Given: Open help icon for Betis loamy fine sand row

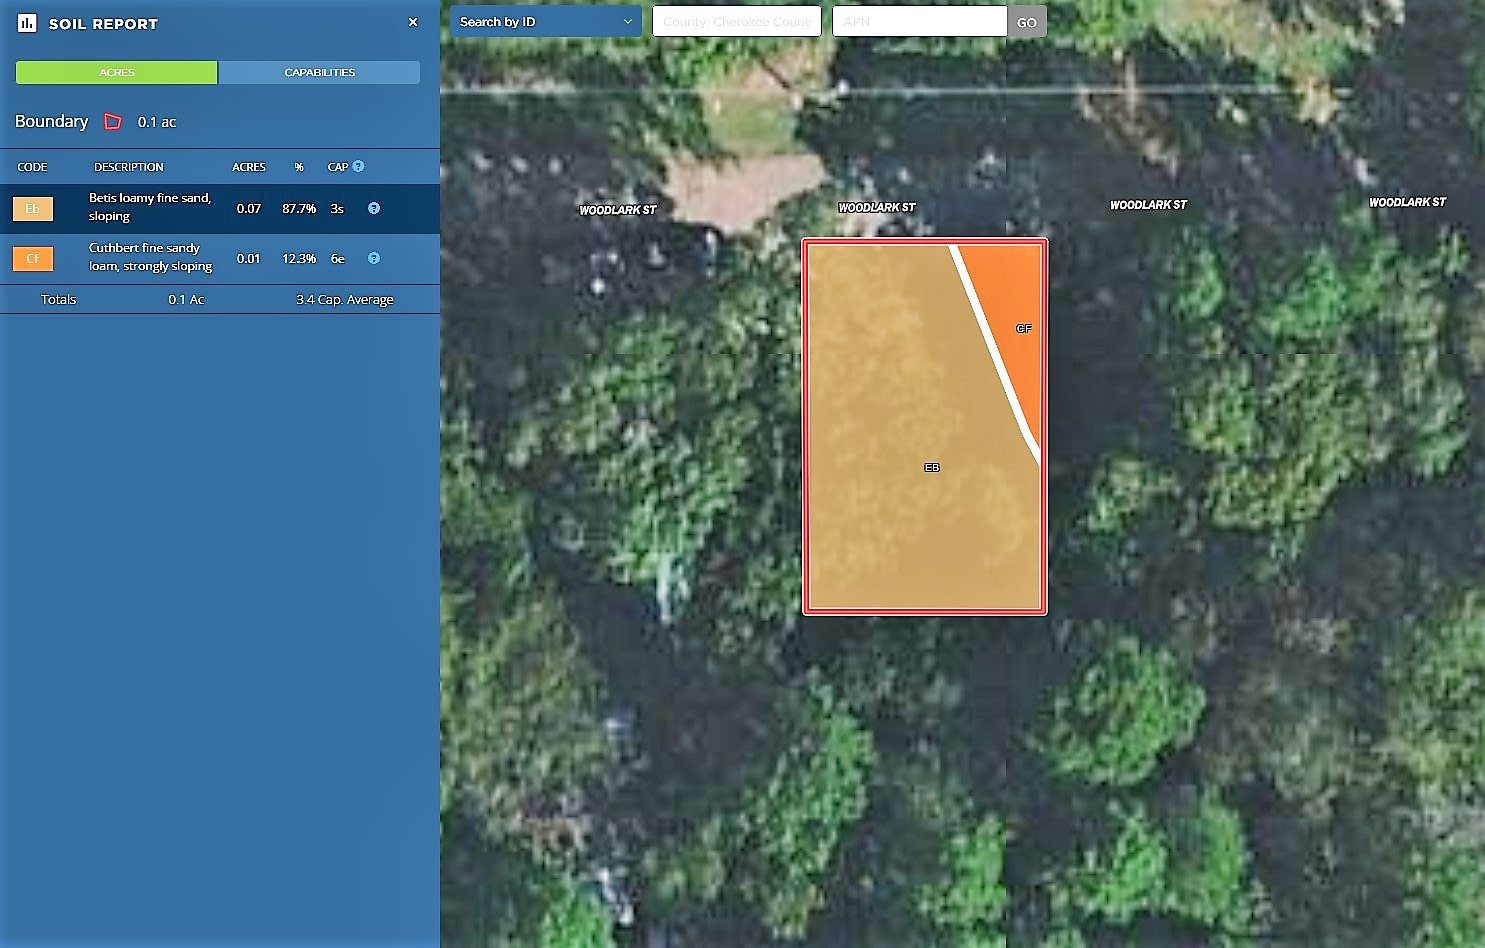Looking at the screenshot, I should click(x=374, y=208).
